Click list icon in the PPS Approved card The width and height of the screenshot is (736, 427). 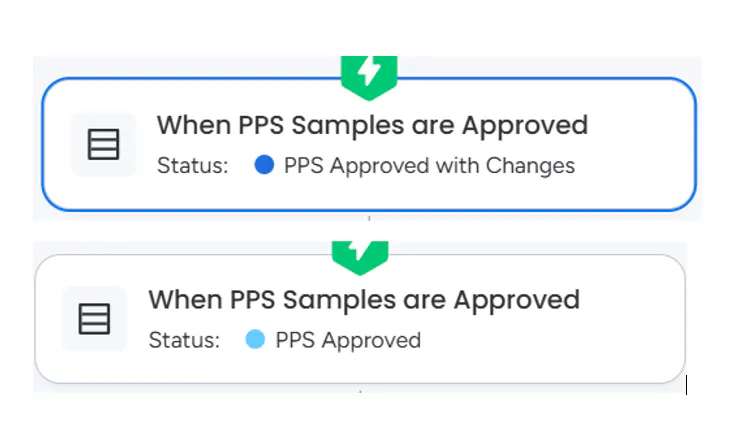[94, 319]
